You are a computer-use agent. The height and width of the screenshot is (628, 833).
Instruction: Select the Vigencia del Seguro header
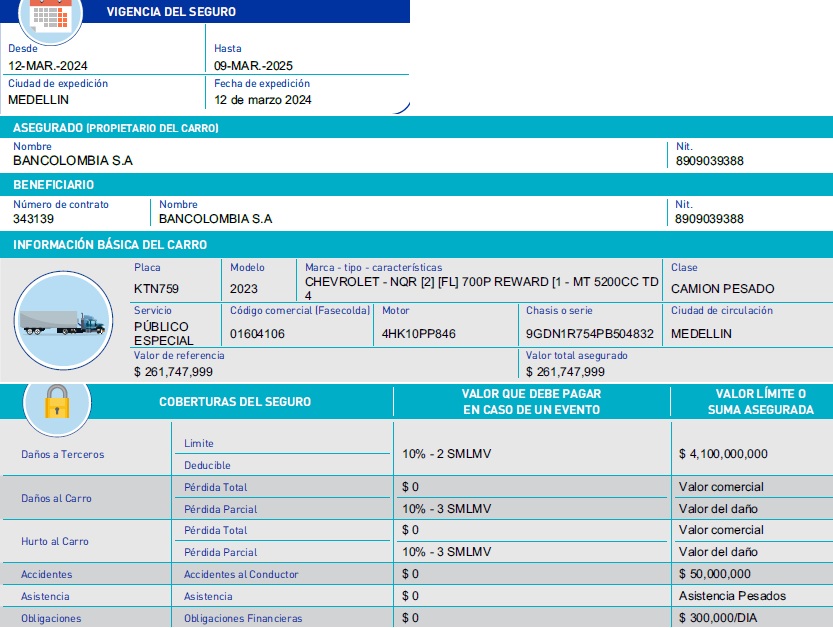[171, 12]
